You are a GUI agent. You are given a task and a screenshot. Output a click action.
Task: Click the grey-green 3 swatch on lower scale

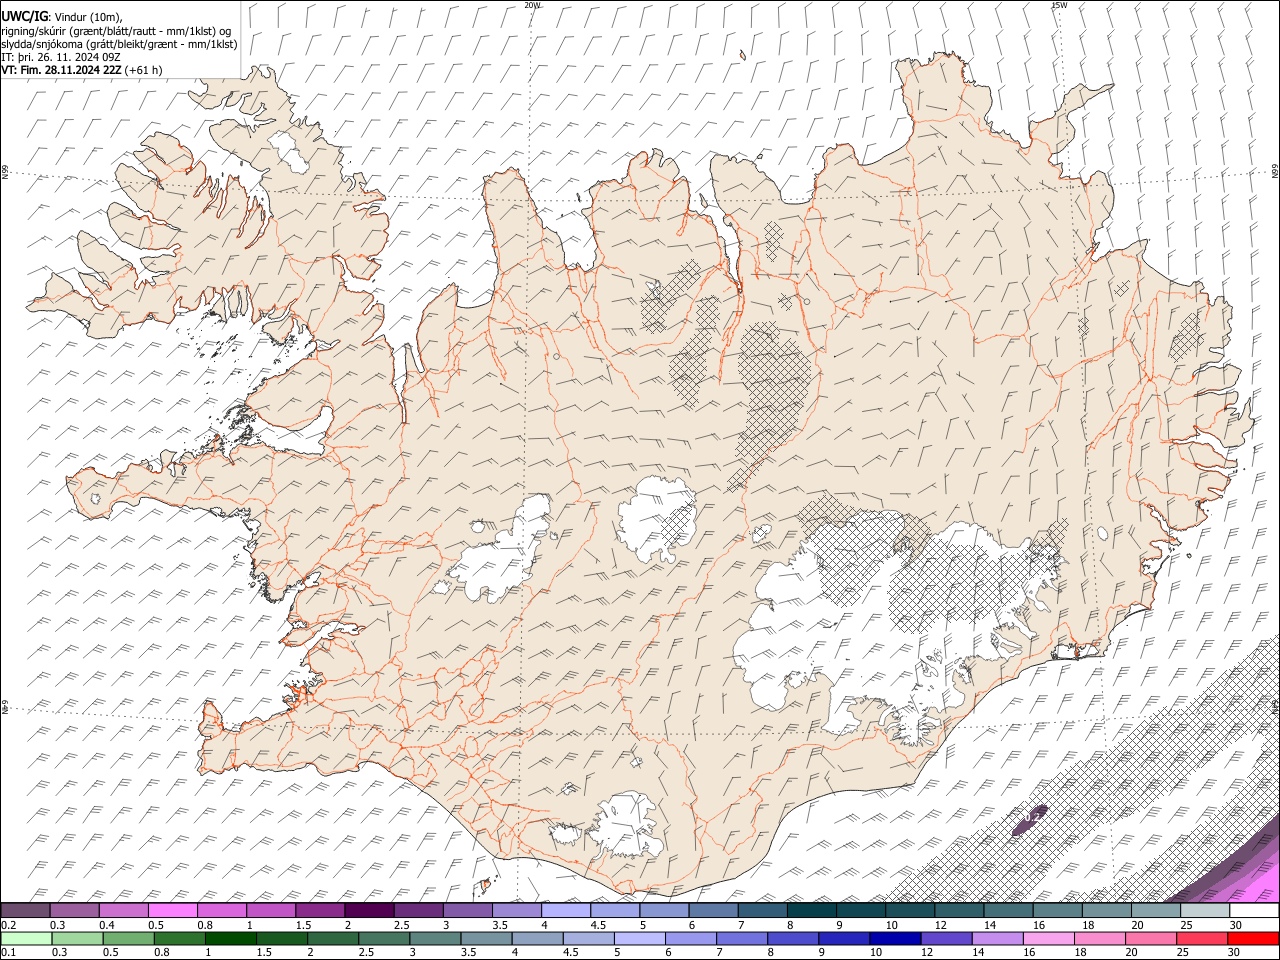[x=435, y=938]
